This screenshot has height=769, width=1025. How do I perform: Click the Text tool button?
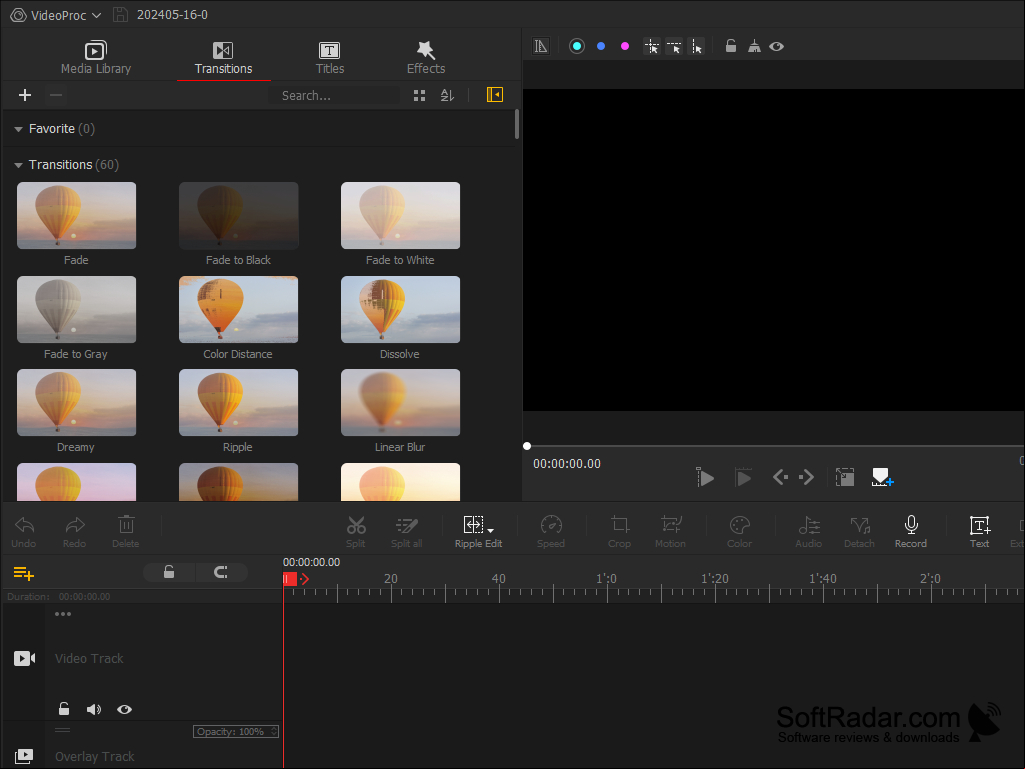tap(979, 532)
